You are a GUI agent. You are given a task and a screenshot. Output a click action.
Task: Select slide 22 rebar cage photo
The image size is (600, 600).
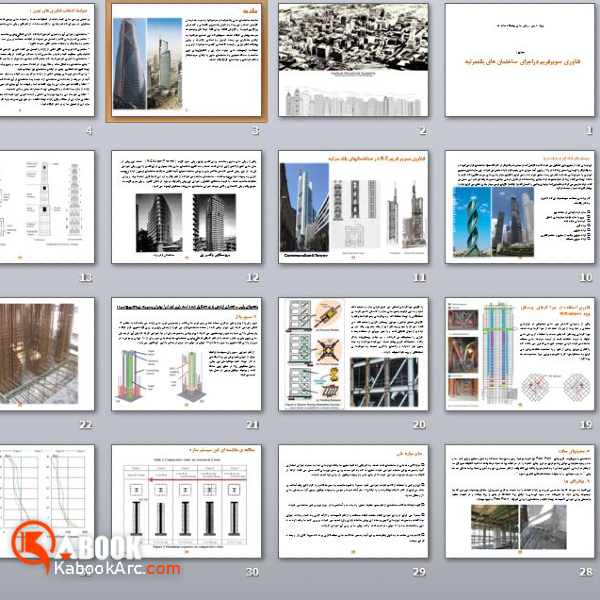(47, 354)
